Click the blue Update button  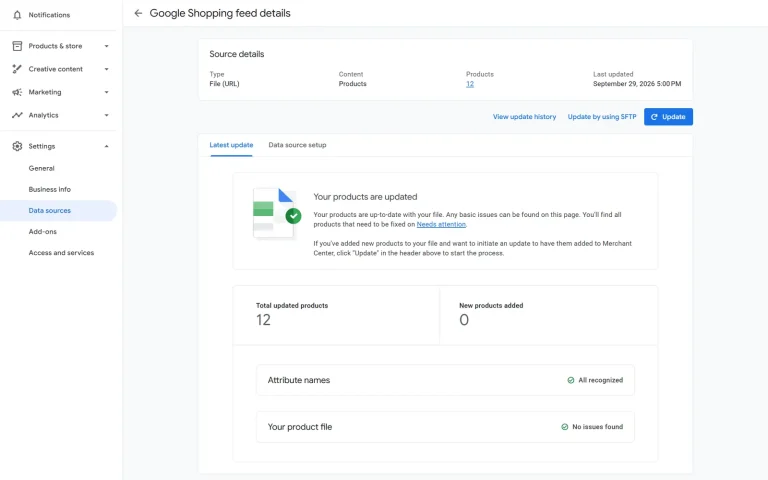668,117
